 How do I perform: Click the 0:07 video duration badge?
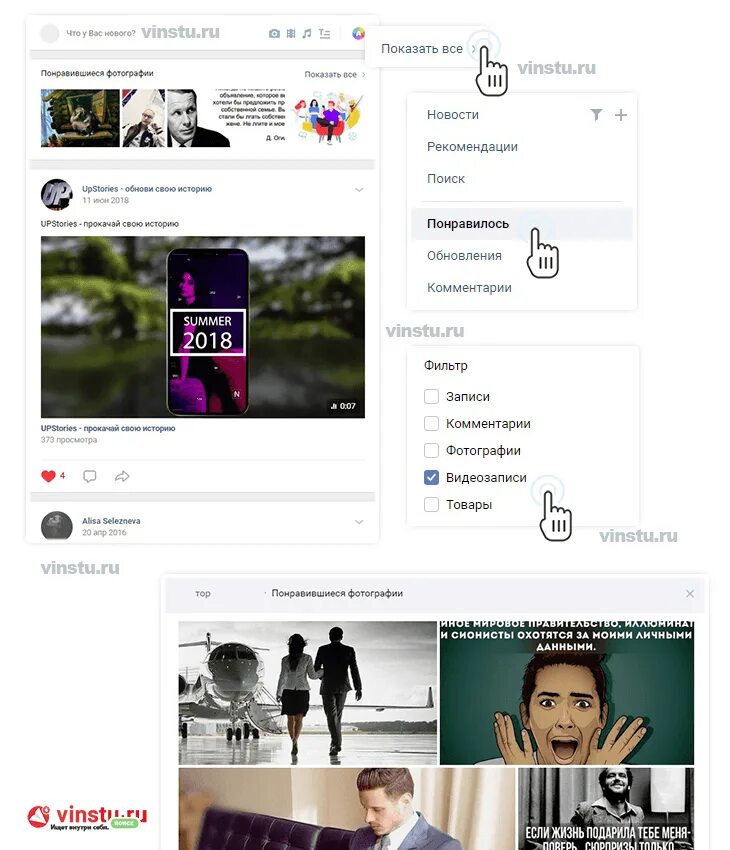(343, 406)
